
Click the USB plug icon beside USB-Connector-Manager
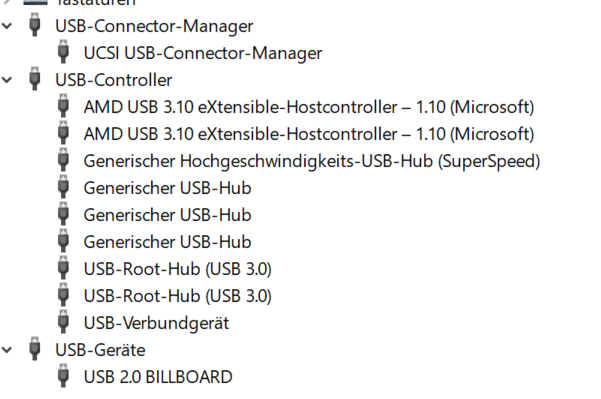(x=34, y=25)
